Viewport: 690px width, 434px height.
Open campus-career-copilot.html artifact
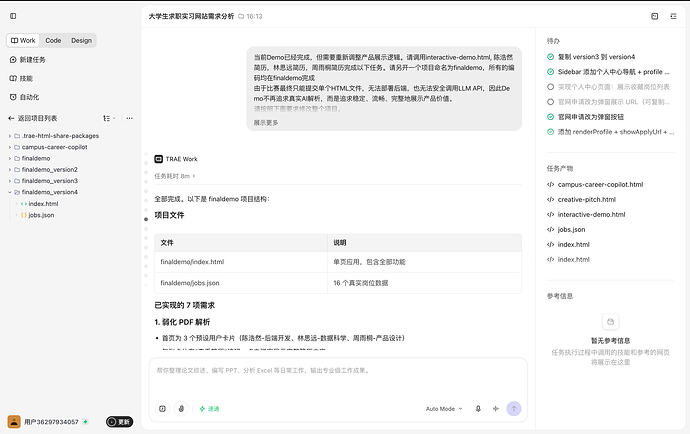click(600, 184)
